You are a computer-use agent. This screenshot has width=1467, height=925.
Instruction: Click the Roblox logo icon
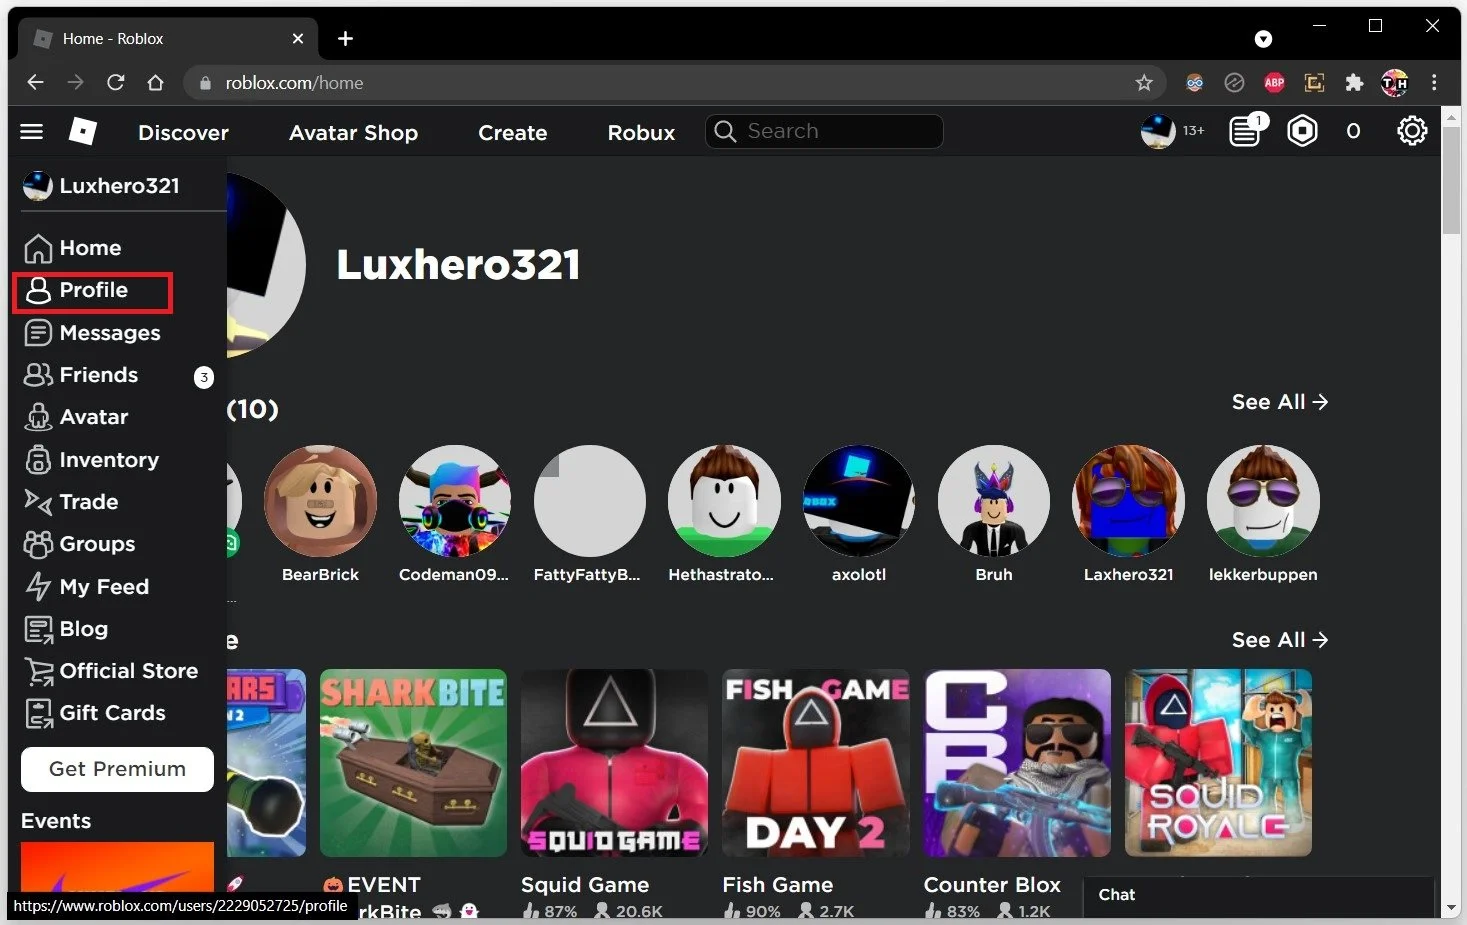[83, 131]
